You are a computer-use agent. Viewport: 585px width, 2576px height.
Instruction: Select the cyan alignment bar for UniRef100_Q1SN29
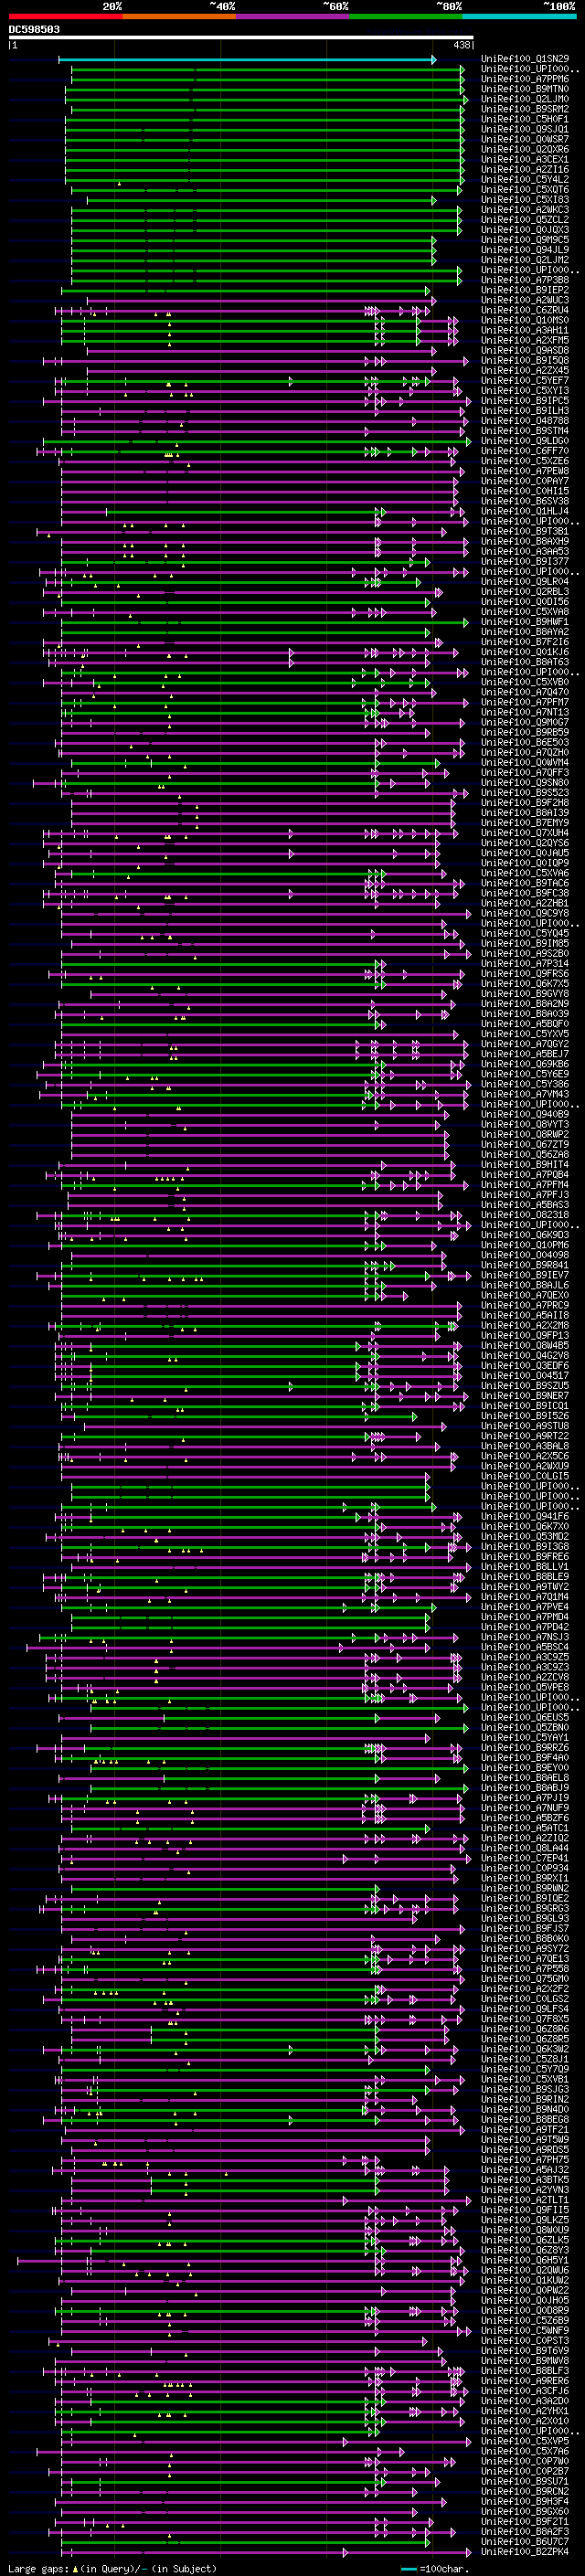pyautogui.click(x=247, y=60)
